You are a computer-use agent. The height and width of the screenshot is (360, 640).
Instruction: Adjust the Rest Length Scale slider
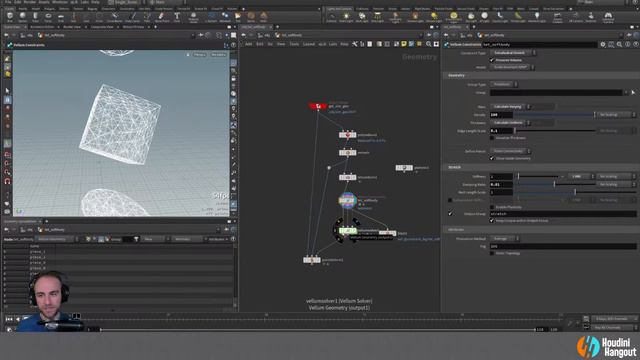coord(575,192)
